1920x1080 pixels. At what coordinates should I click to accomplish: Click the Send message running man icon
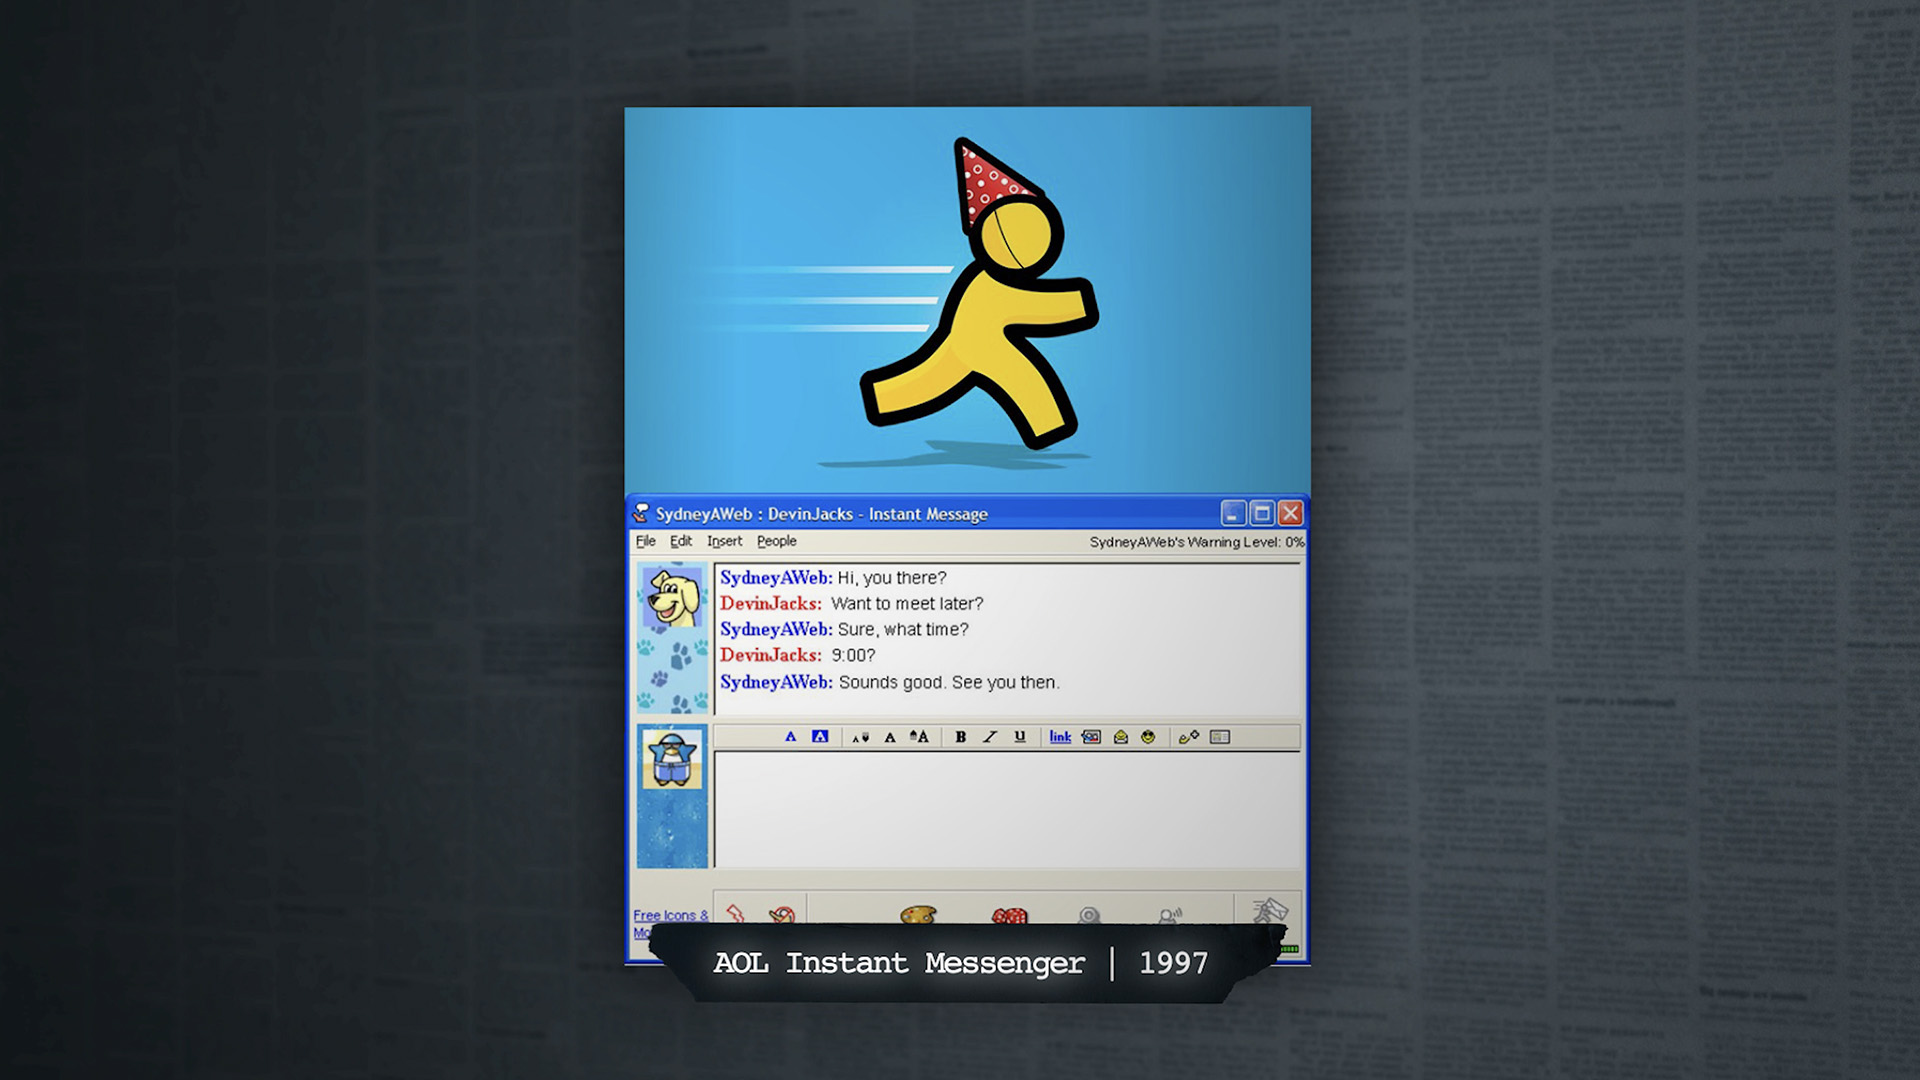coord(1270,911)
